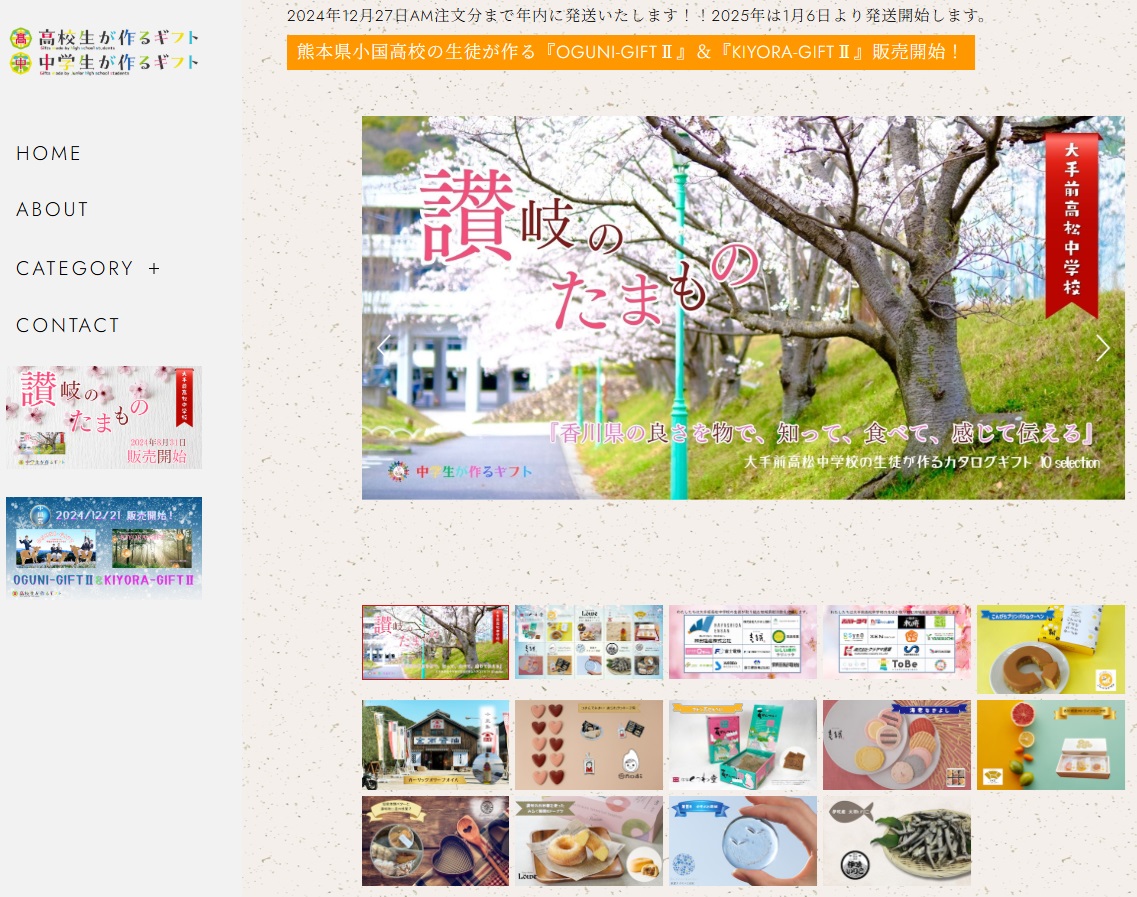Image resolution: width=1137 pixels, height=897 pixels.
Task: Open the HOME menu item
Action: coord(48,153)
